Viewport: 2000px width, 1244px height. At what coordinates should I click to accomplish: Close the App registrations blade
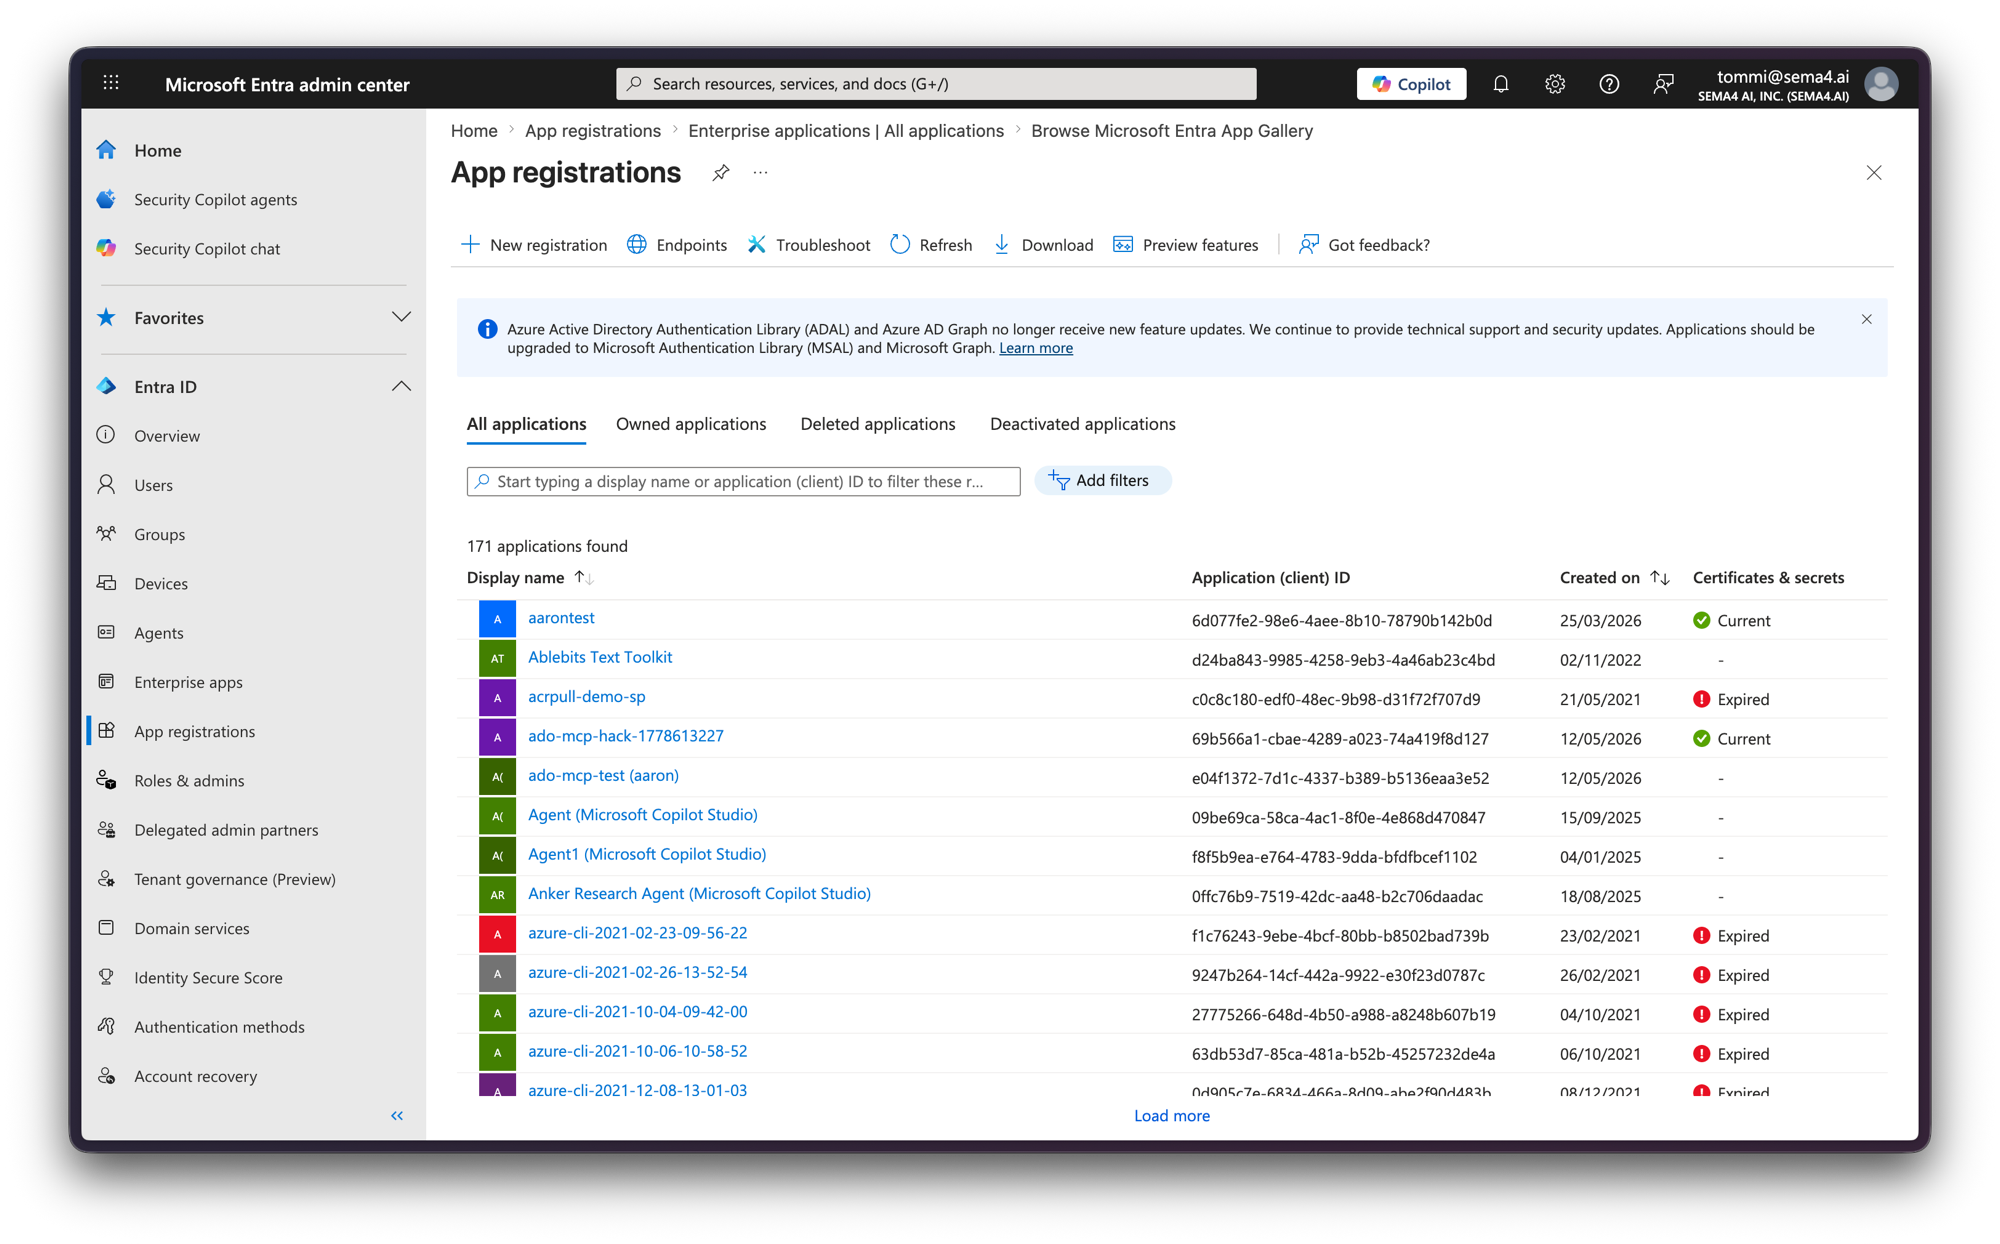(x=1873, y=173)
